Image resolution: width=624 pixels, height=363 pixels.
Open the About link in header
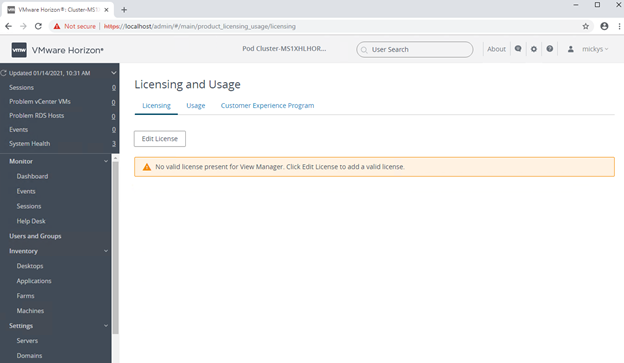496,49
